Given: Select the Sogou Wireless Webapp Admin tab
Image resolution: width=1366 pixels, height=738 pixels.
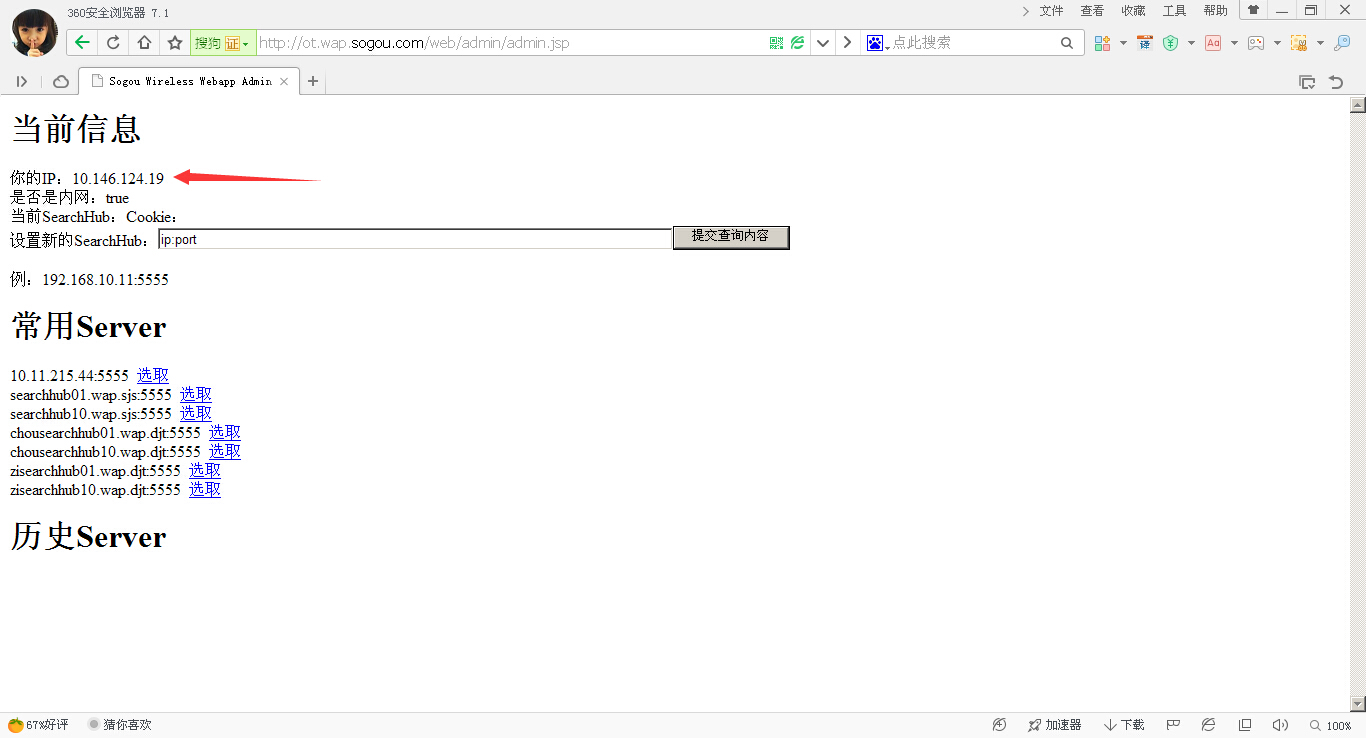Looking at the screenshot, I should 188,82.
